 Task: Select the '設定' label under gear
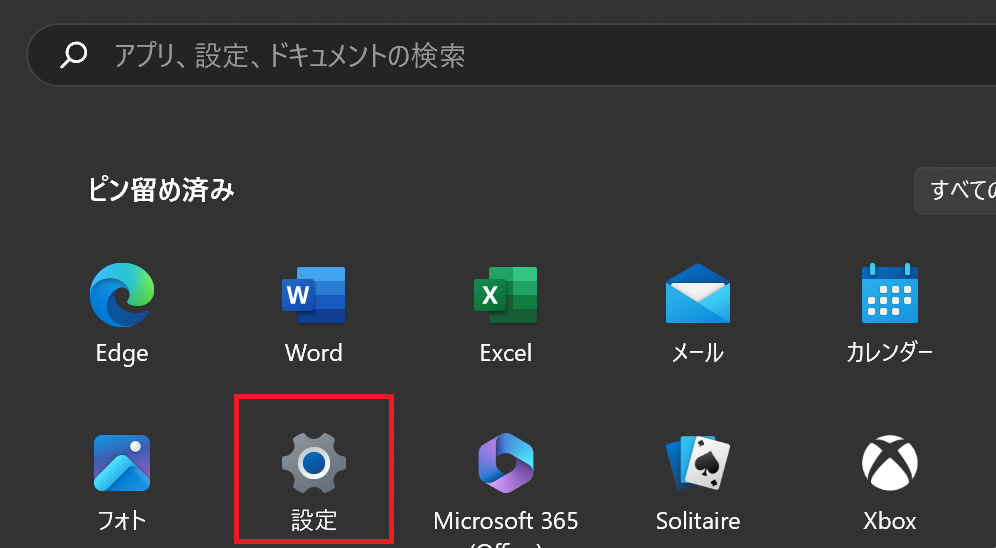point(313,521)
